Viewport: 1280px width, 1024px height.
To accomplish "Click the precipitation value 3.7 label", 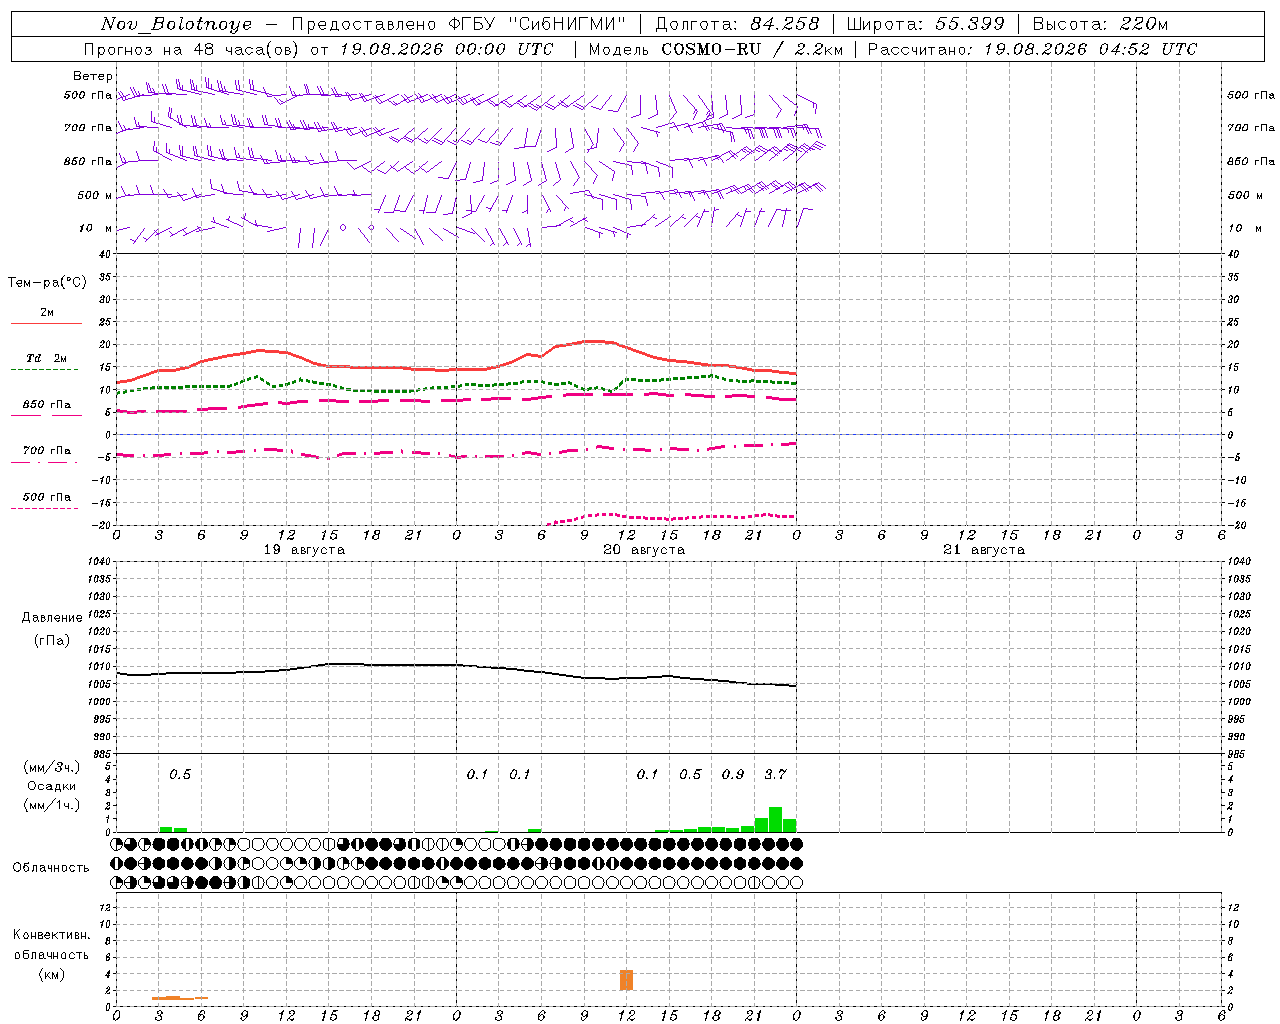I will coord(775,774).
